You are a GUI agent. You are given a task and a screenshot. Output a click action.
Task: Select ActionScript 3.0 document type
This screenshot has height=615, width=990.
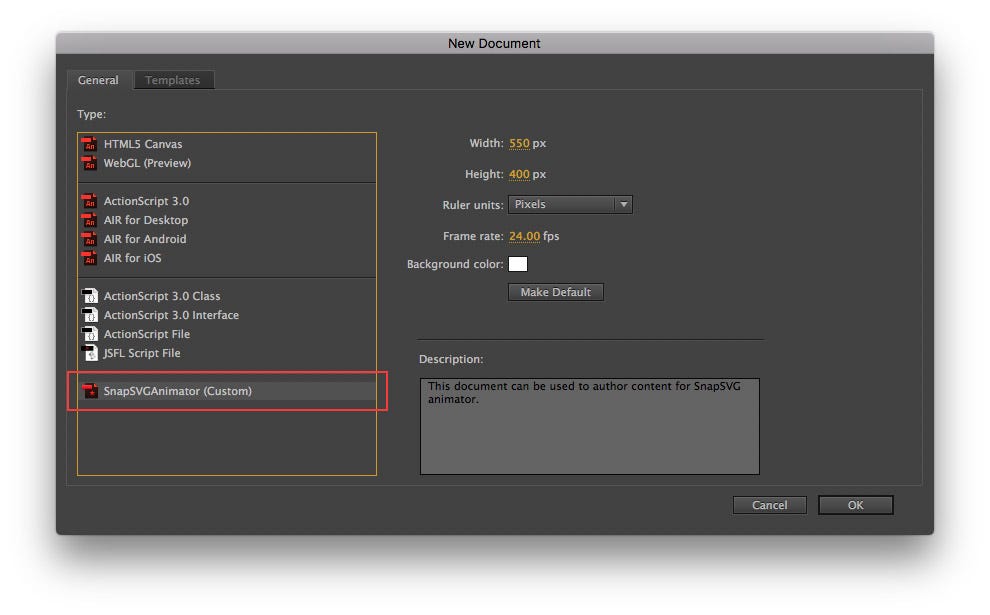[x=227, y=201]
